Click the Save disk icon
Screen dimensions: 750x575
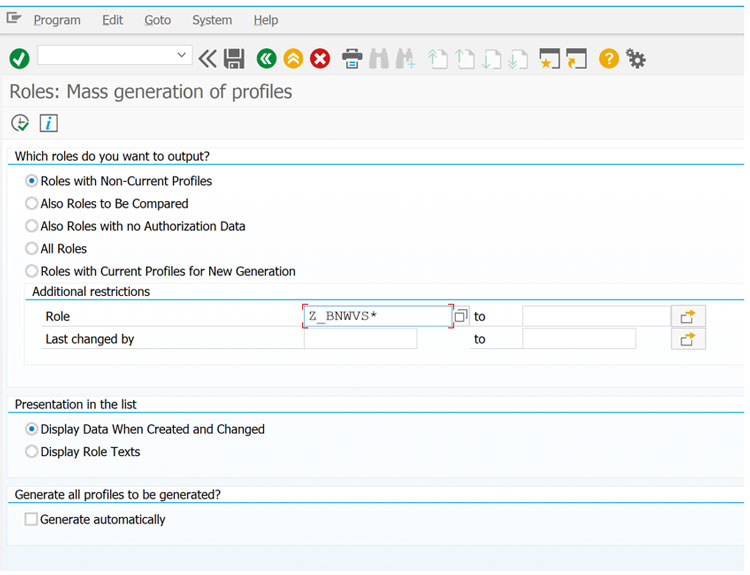(234, 59)
